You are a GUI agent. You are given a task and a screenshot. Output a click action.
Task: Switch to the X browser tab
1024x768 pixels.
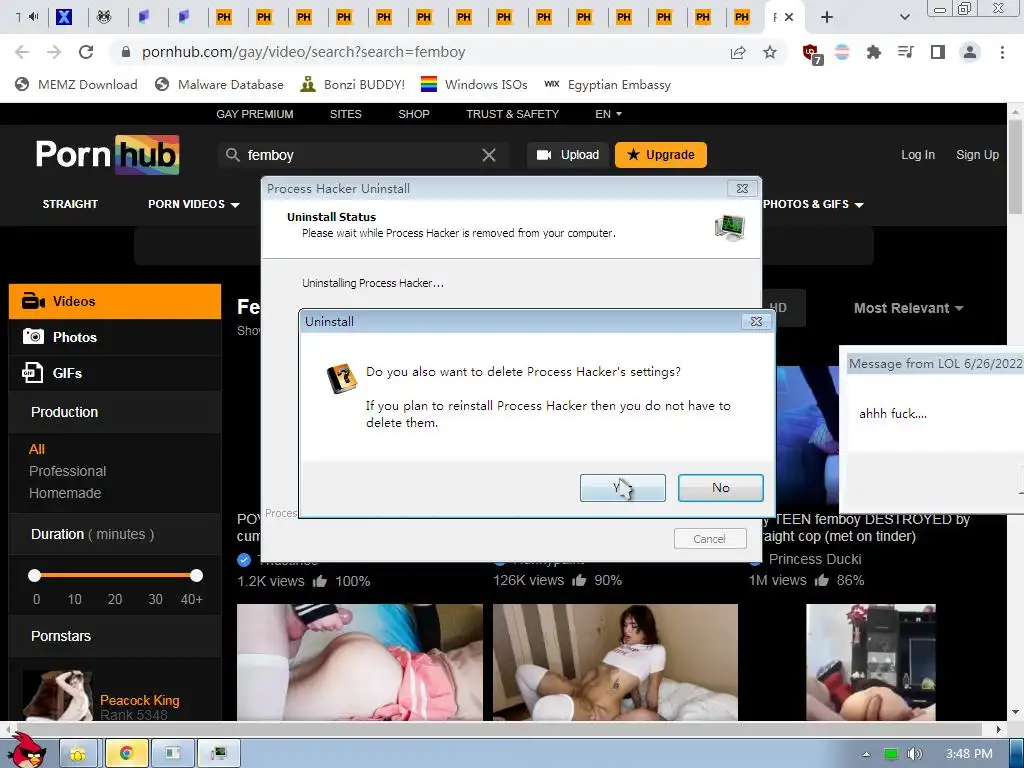point(63,17)
